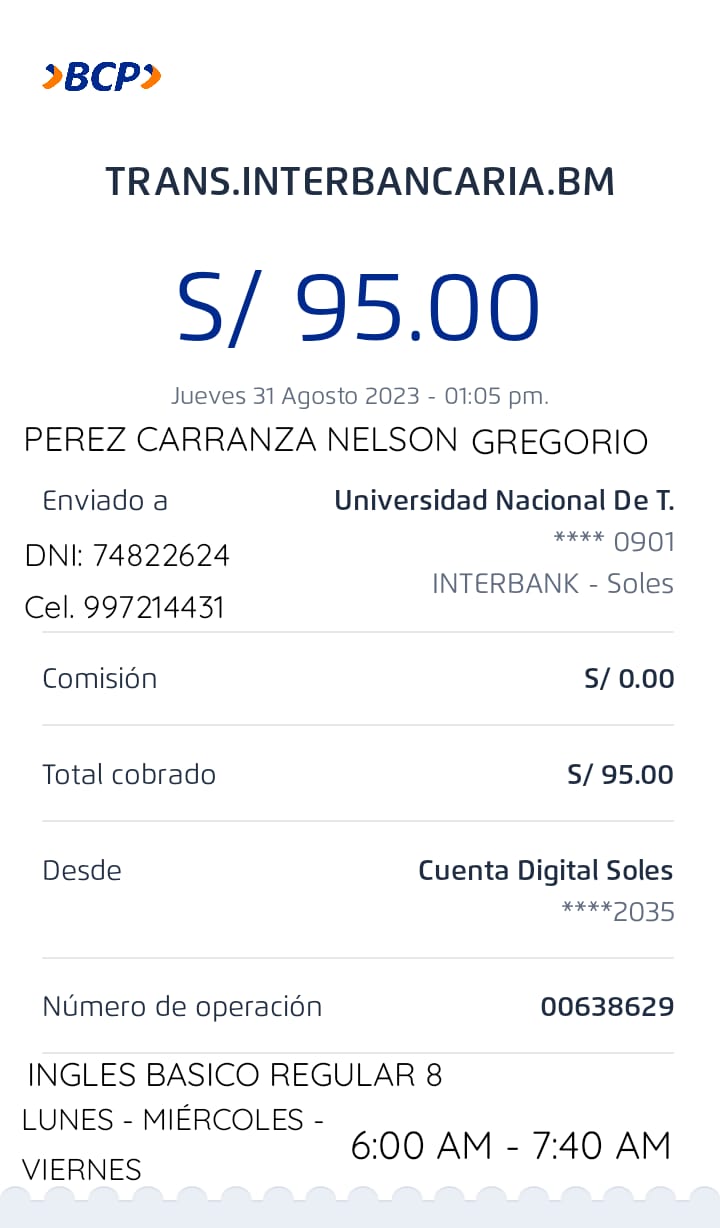Click the BCP logo
The width and height of the screenshot is (720, 1228).
101,77
